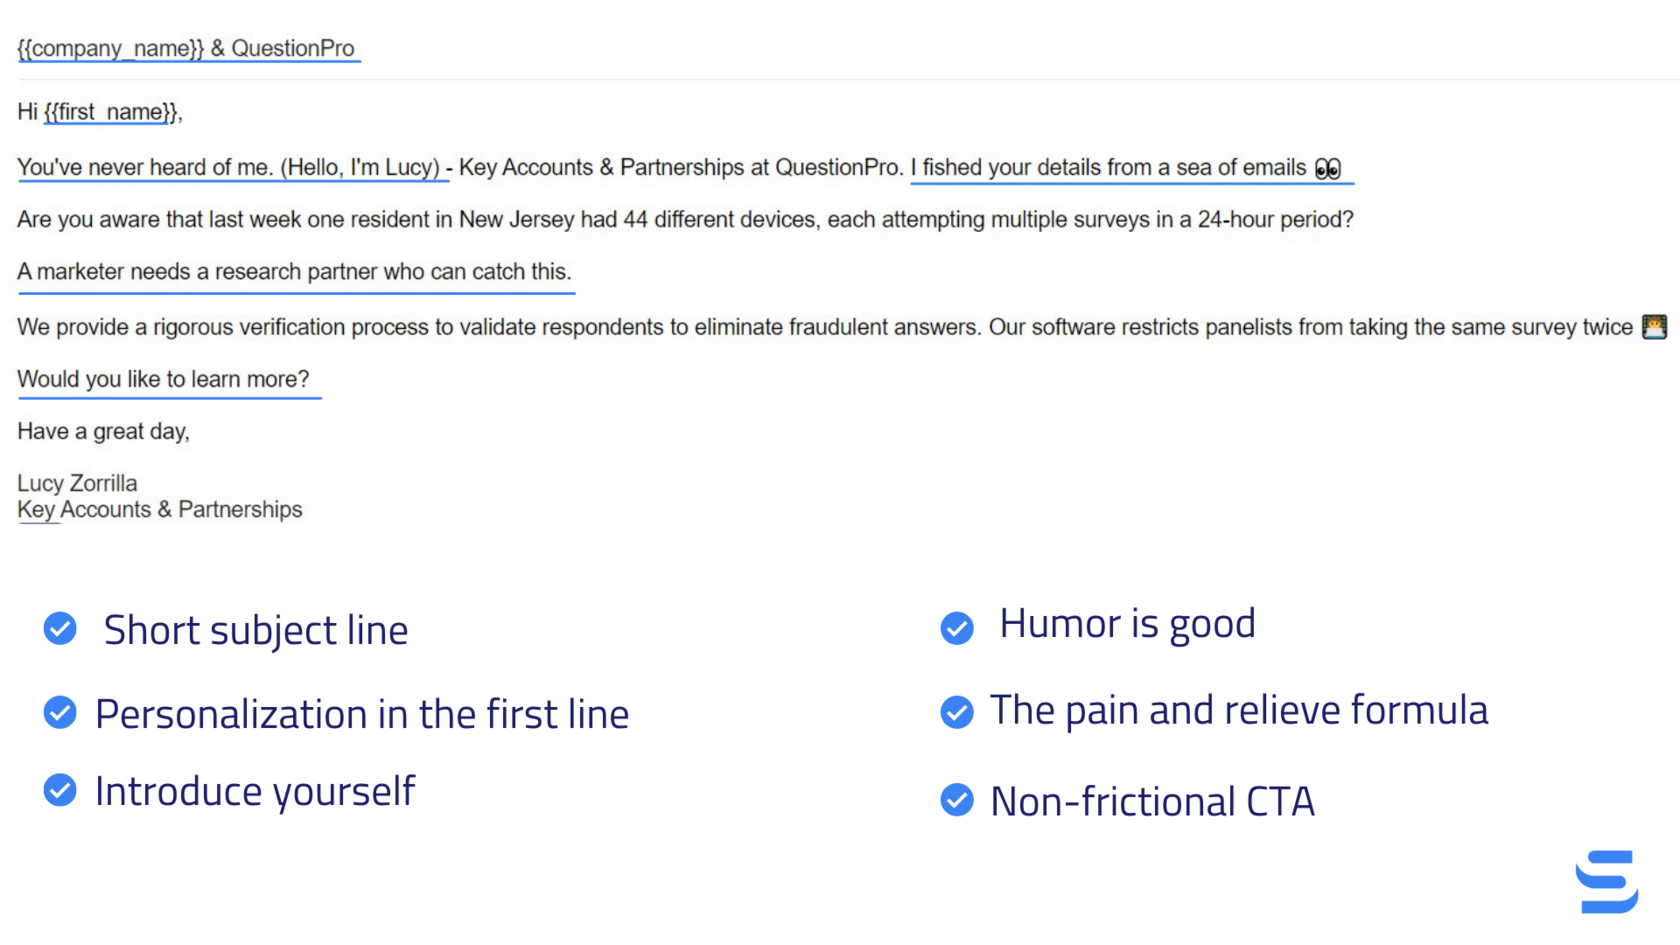Click the blue S logo
This screenshot has width=1680, height=945.
1607,881
